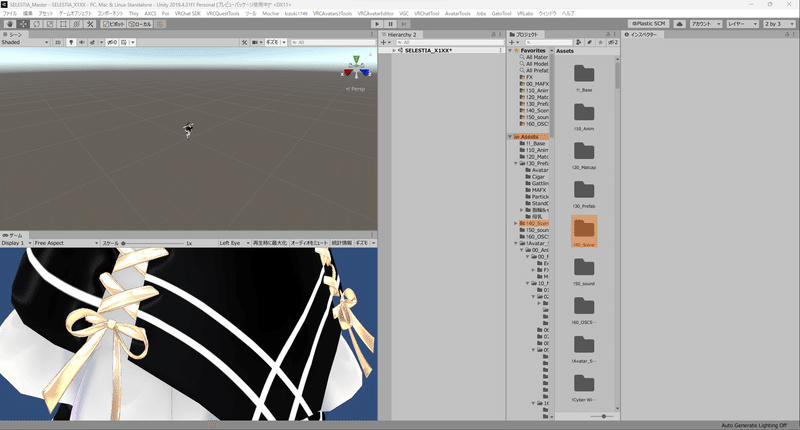
Task: Open Project search by type icon
Action: (x=579, y=42)
